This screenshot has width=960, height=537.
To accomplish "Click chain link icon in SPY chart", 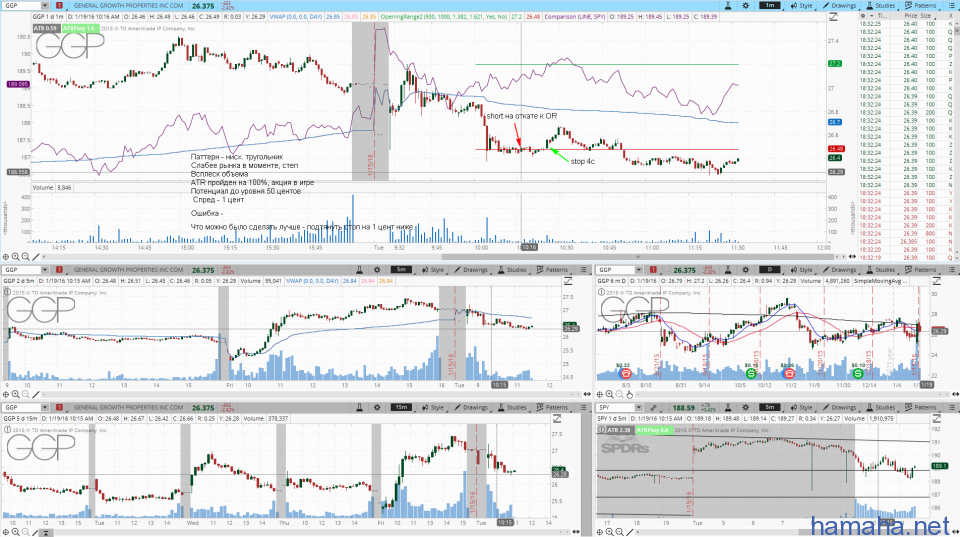I will pos(654,407).
